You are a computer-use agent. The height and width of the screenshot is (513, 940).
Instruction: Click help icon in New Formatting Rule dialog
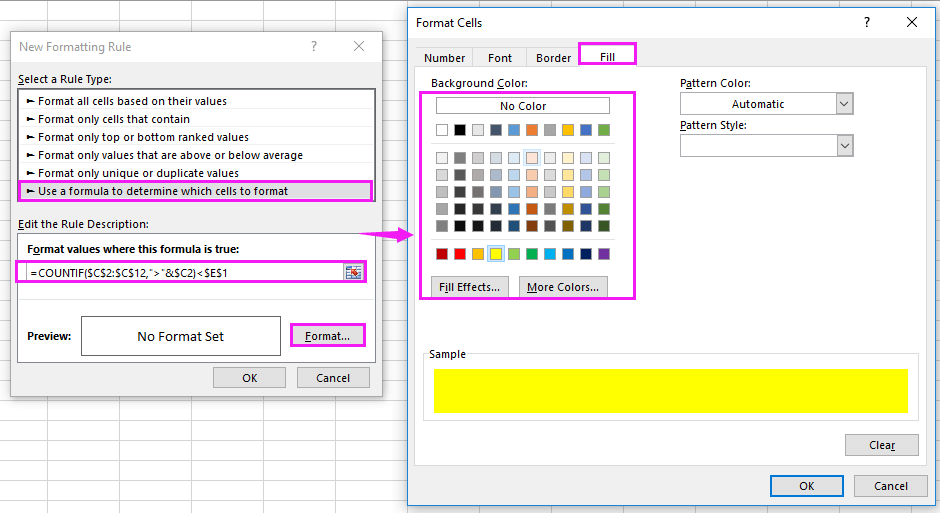pos(314,46)
